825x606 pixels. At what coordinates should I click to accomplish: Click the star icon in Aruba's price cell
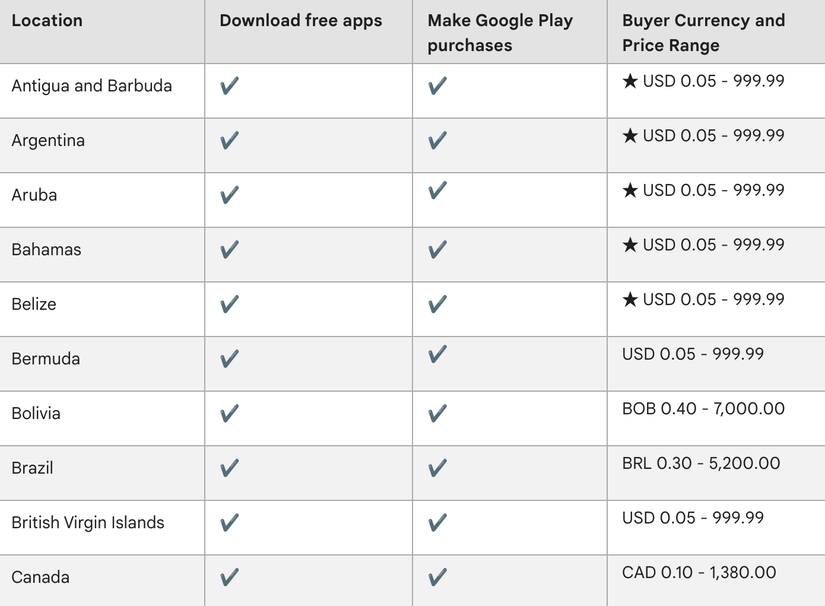point(630,190)
